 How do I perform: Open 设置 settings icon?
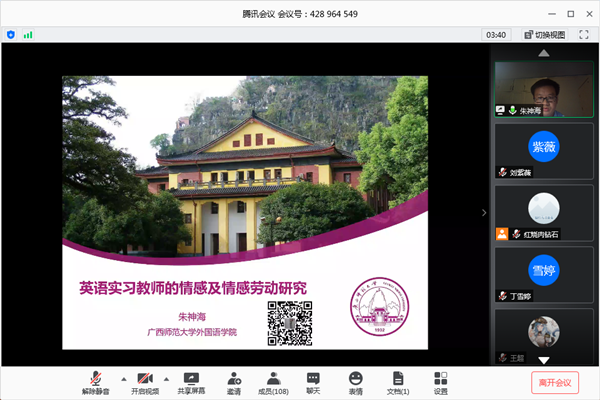tap(440, 380)
